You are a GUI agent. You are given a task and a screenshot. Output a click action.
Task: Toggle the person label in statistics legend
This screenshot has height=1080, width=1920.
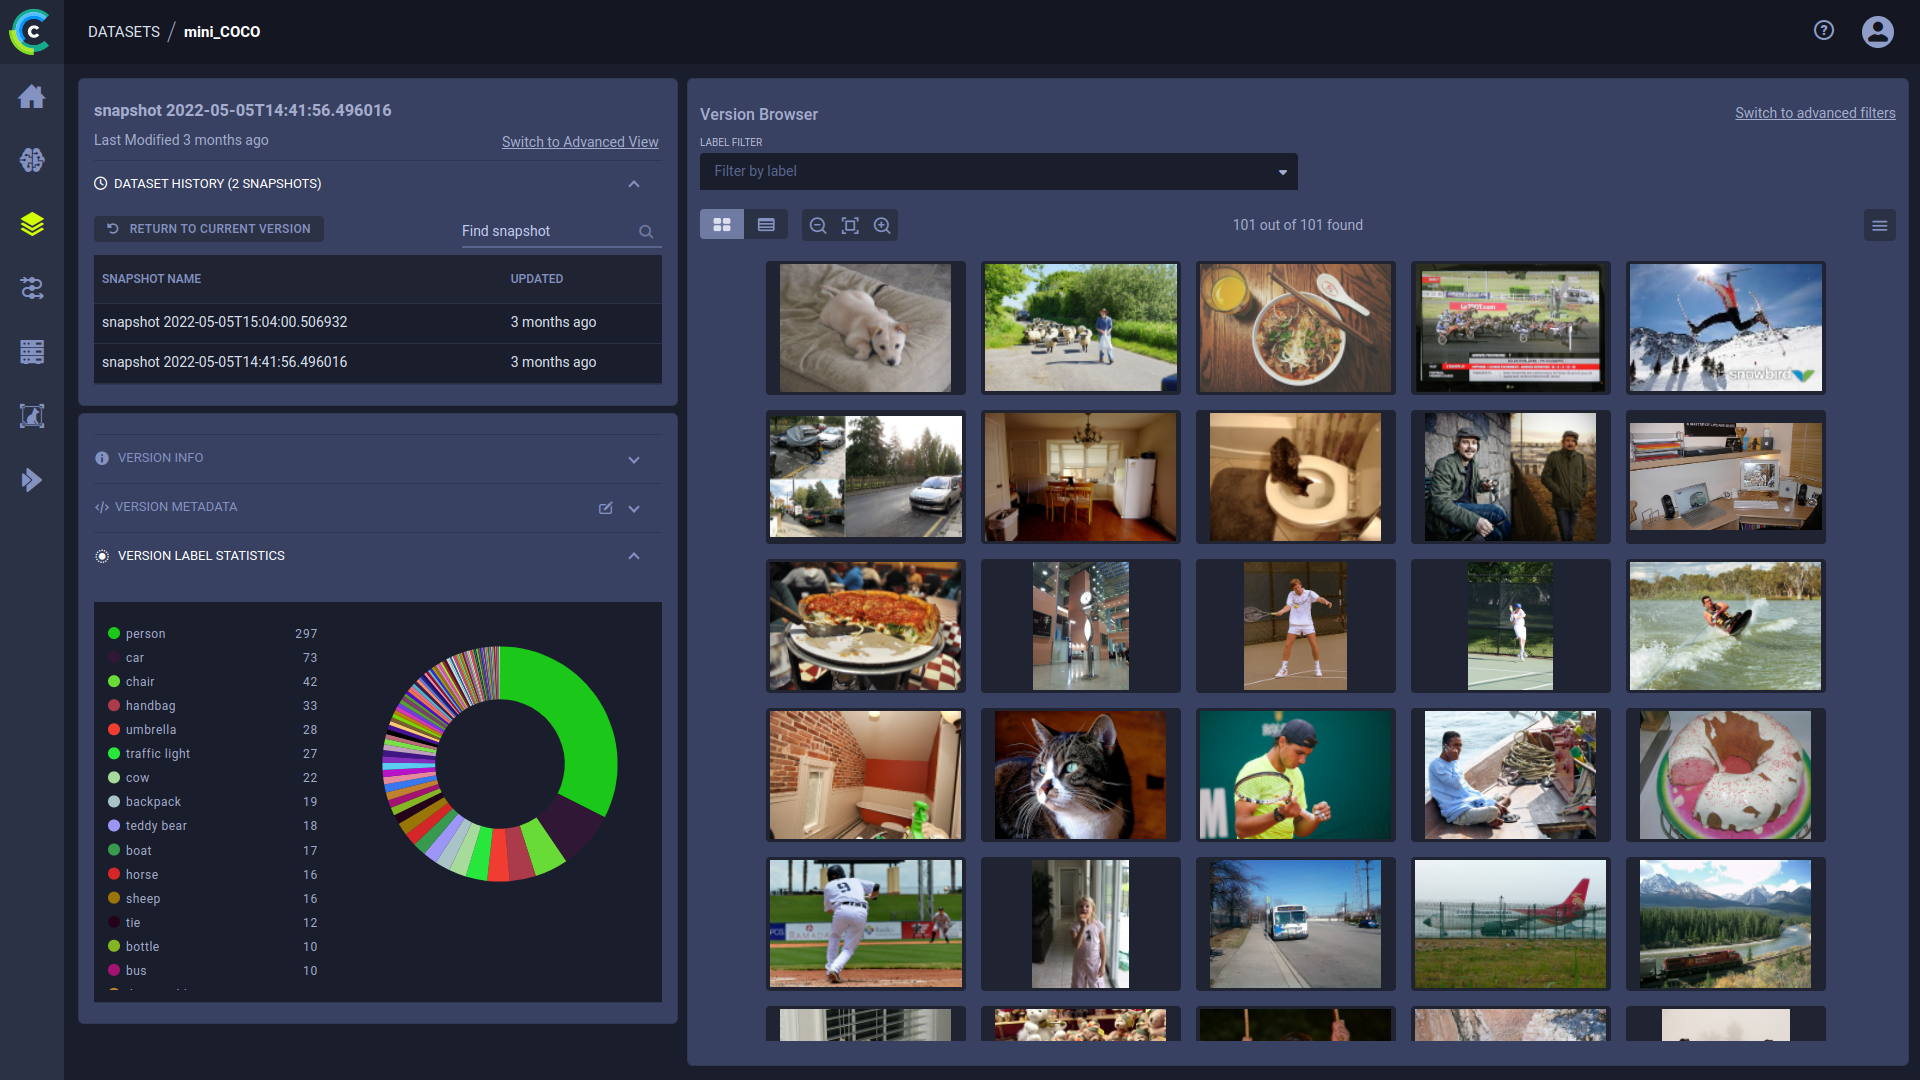(x=146, y=634)
